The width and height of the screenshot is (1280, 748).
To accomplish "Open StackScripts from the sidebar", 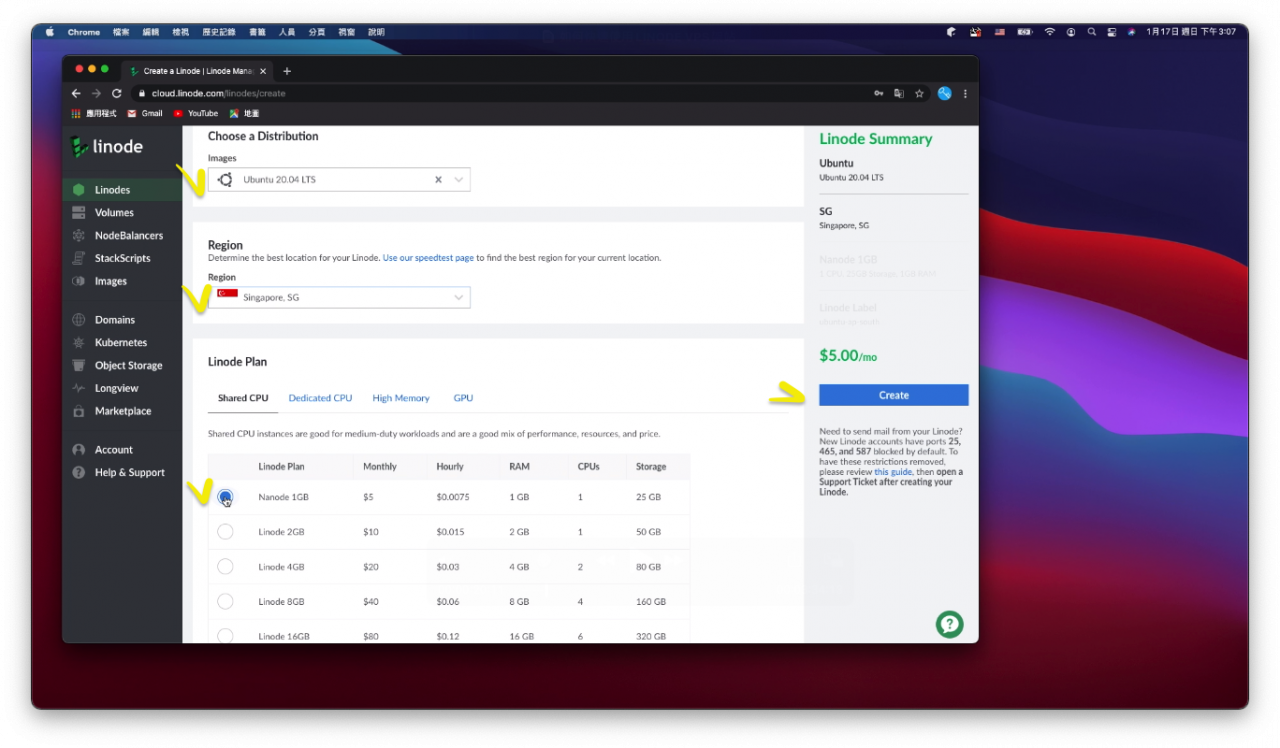I will tap(122, 259).
